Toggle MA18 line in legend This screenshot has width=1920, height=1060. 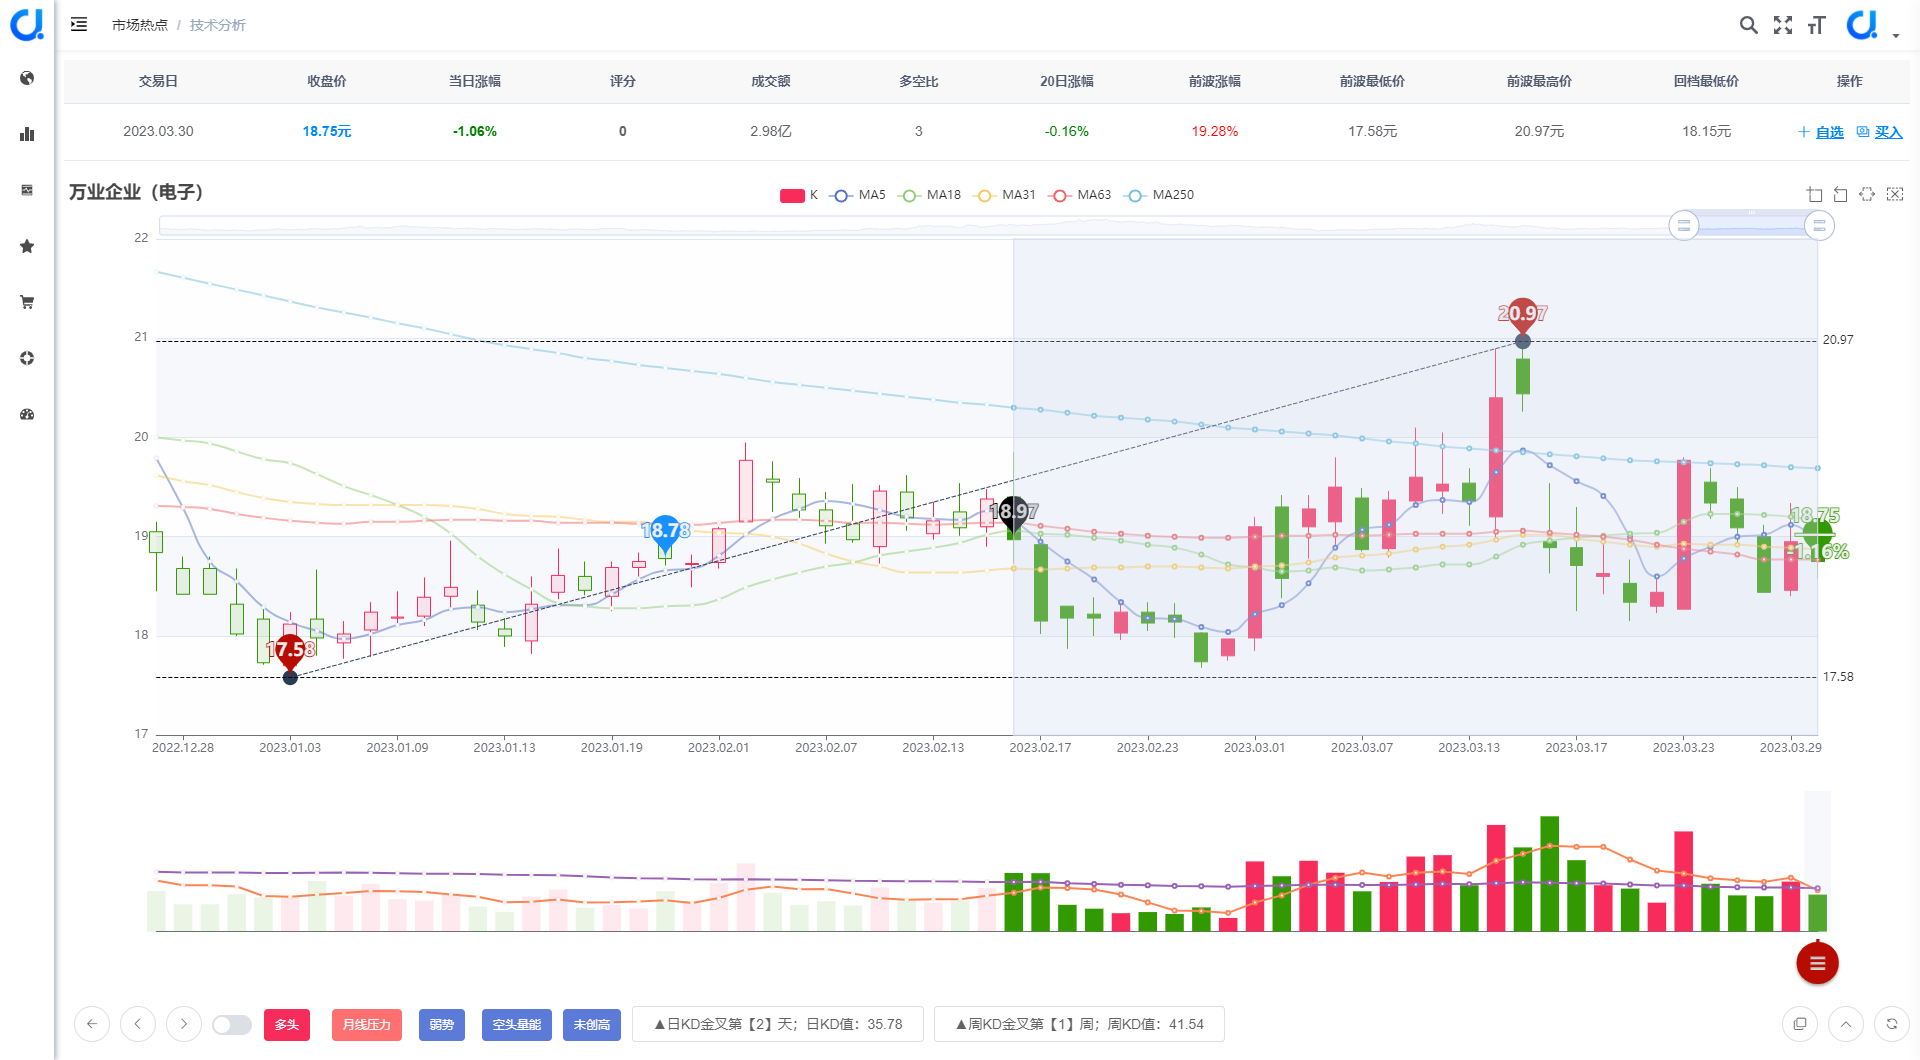pyautogui.click(x=930, y=195)
